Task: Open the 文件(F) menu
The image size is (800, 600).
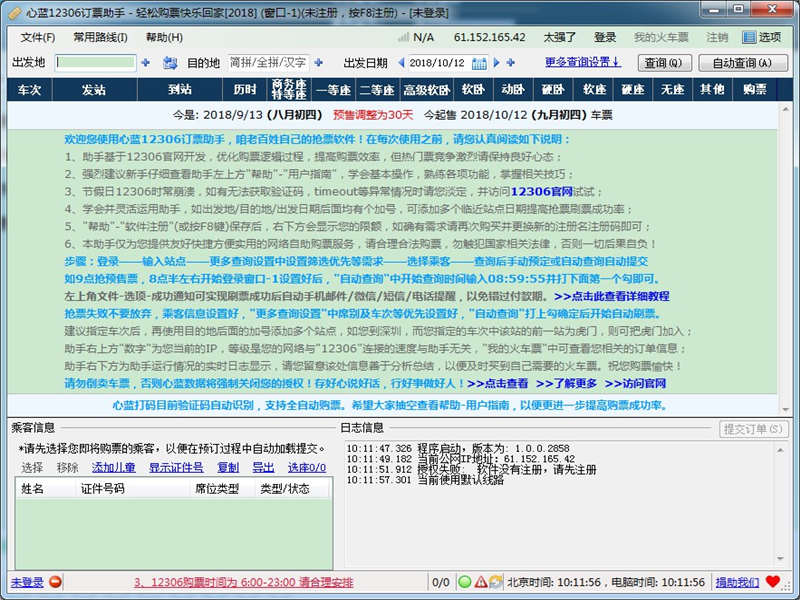Action: point(38,37)
